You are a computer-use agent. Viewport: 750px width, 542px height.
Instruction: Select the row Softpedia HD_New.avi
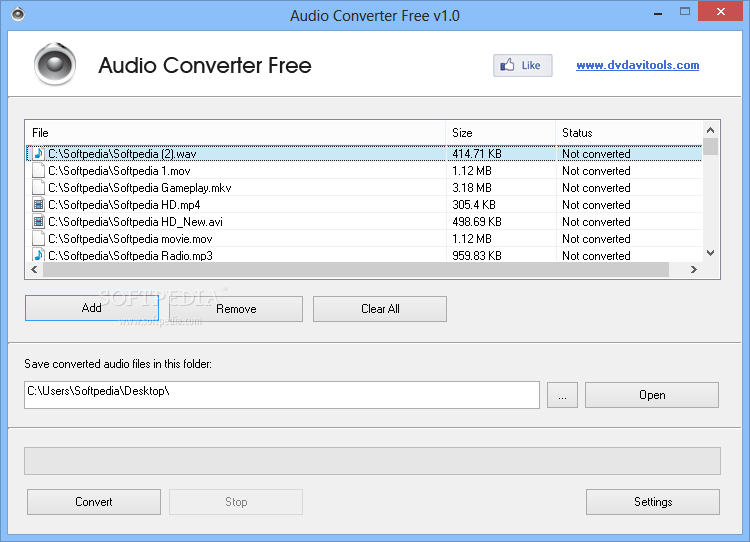click(364, 221)
